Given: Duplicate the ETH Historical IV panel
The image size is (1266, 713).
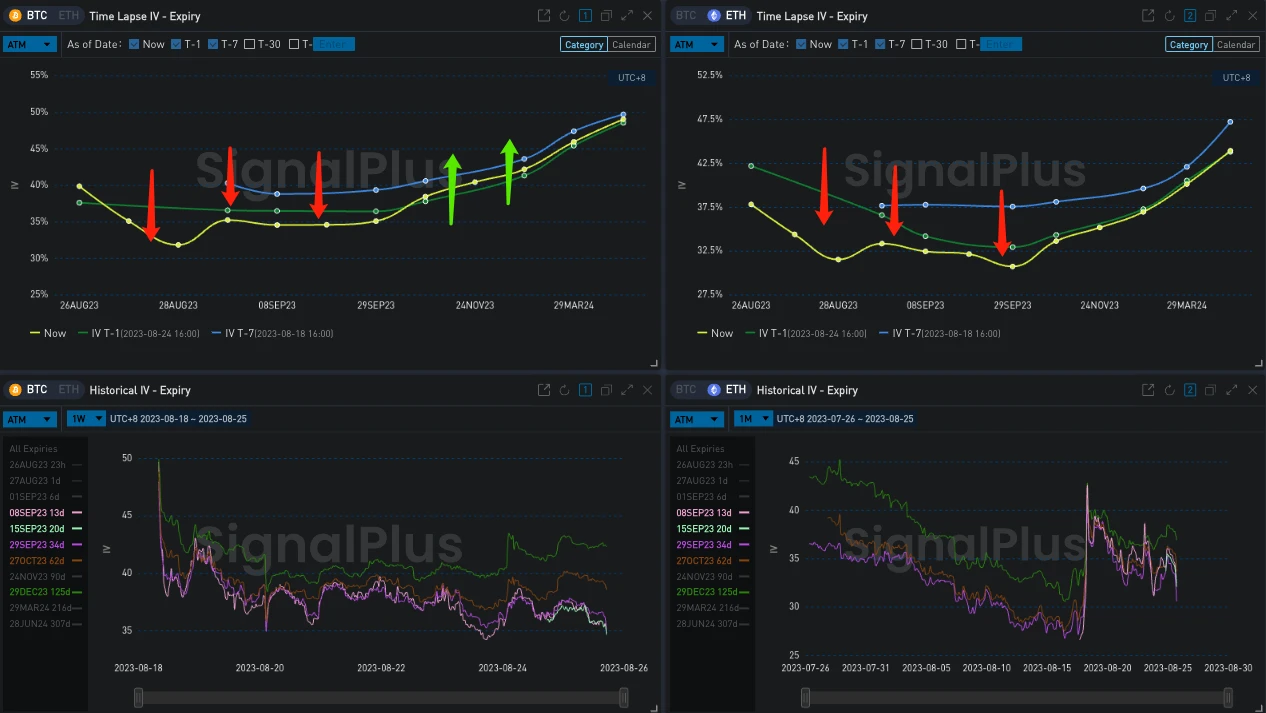Looking at the screenshot, I should [x=1210, y=390].
